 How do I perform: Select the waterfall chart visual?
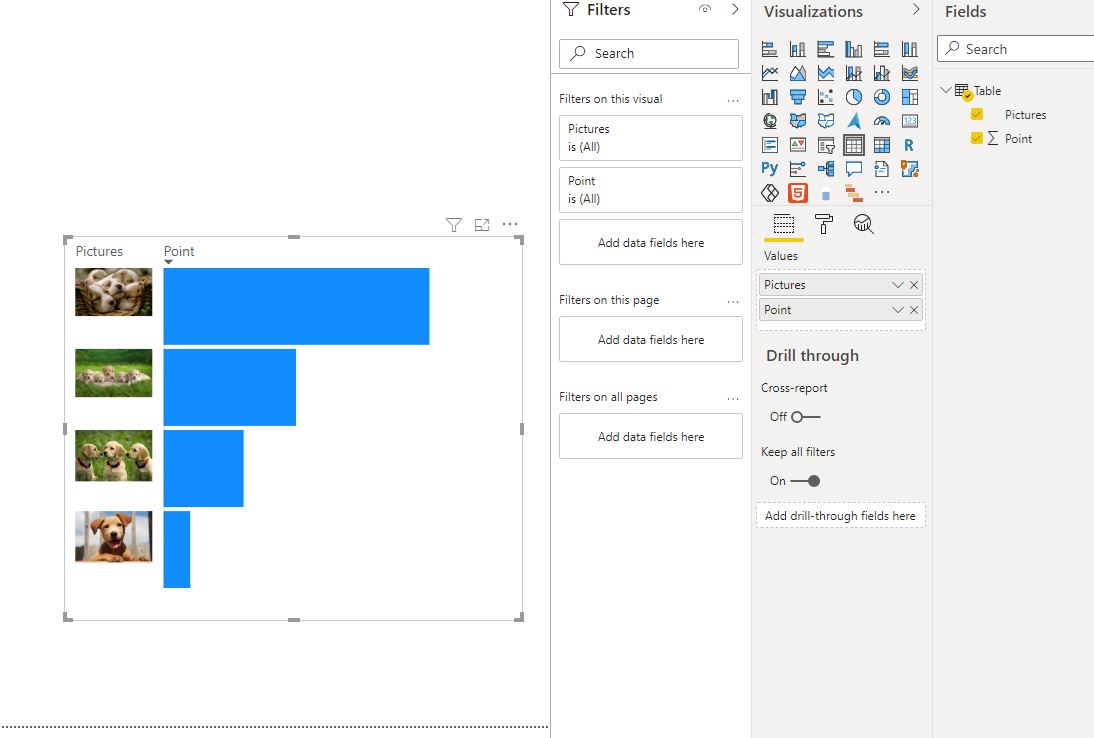coord(770,97)
